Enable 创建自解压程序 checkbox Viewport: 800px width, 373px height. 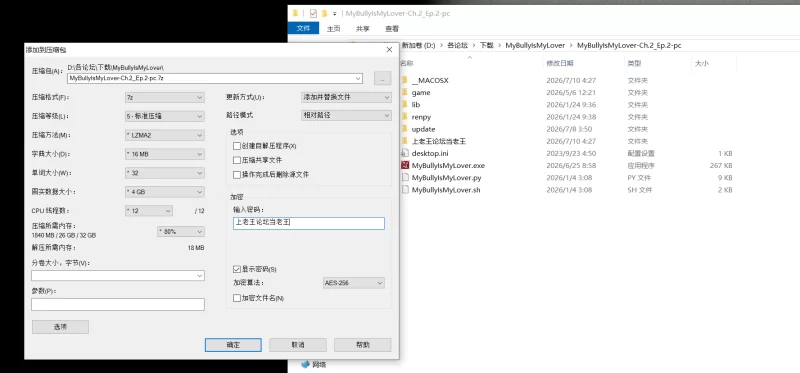[x=237, y=146]
